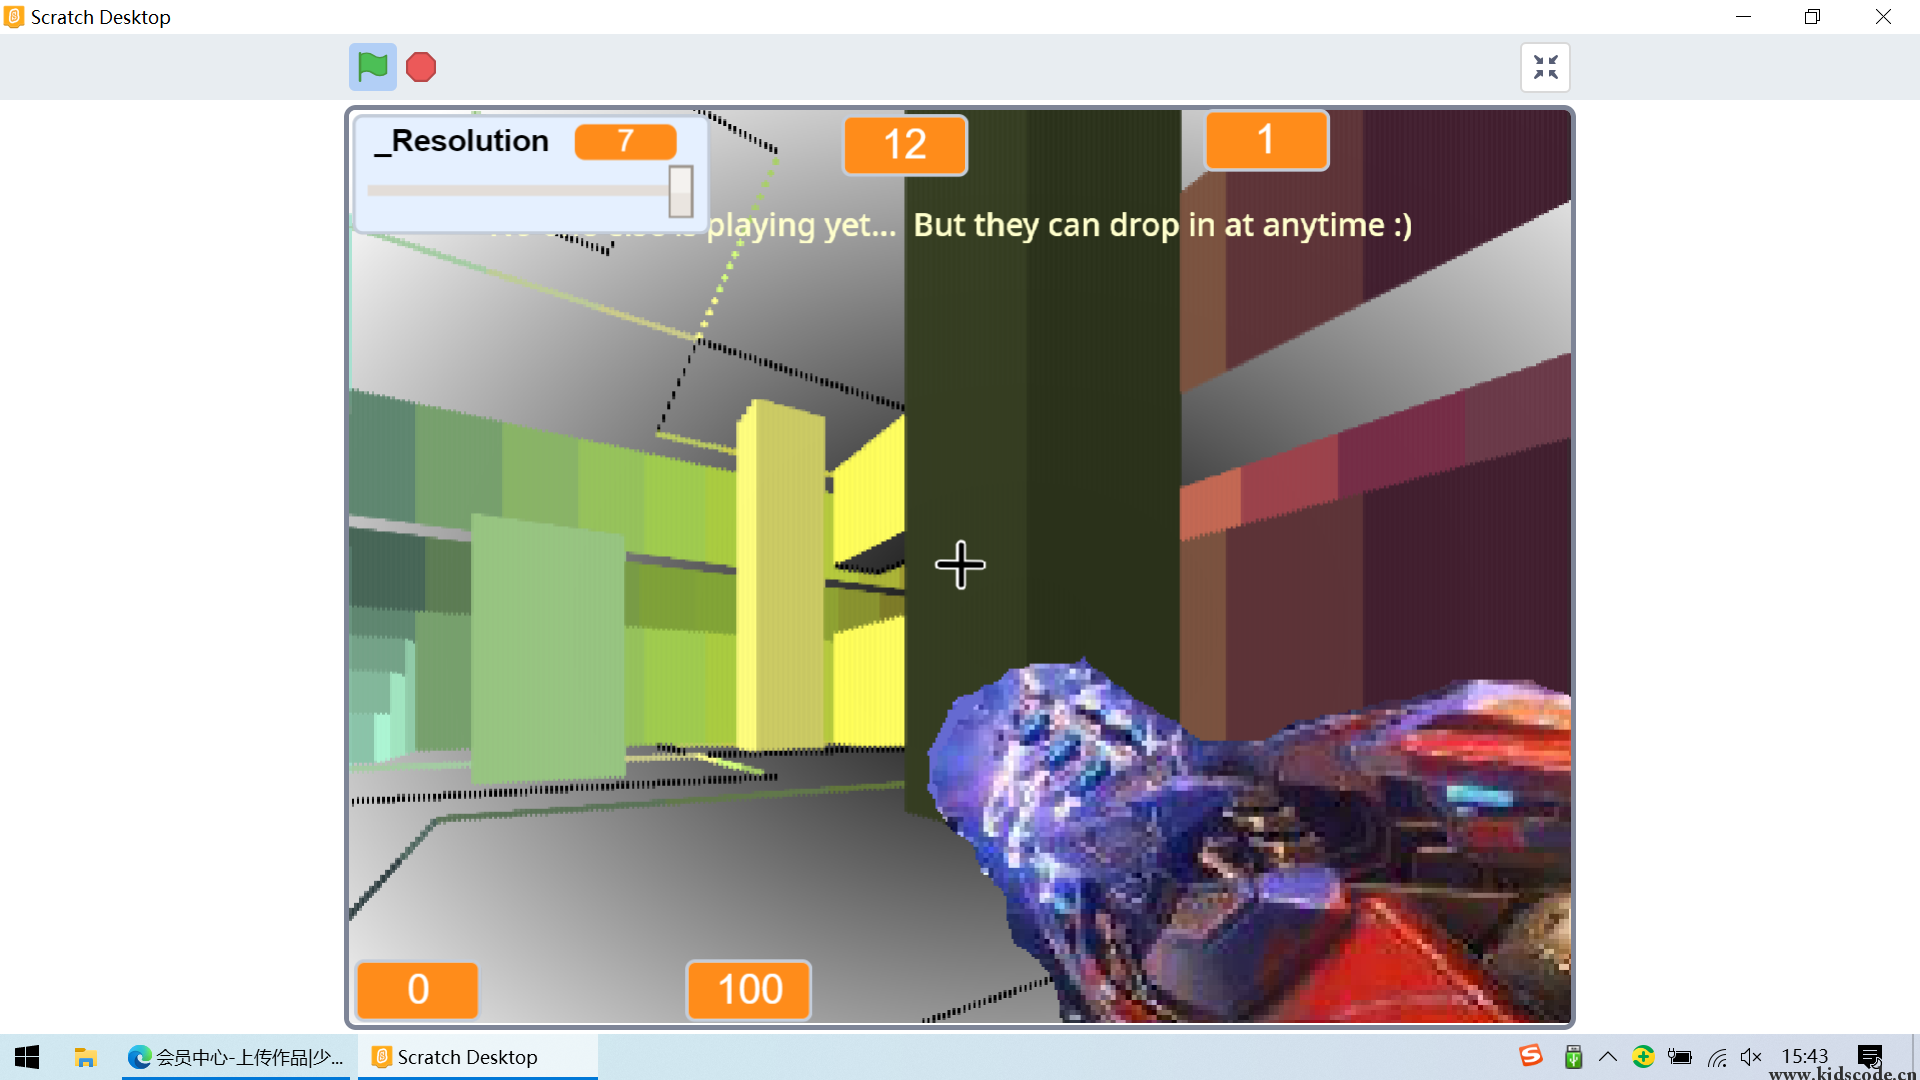Click the Resolution slider handle
The width and height of the screenshot is (1920, 1080).
681,190
